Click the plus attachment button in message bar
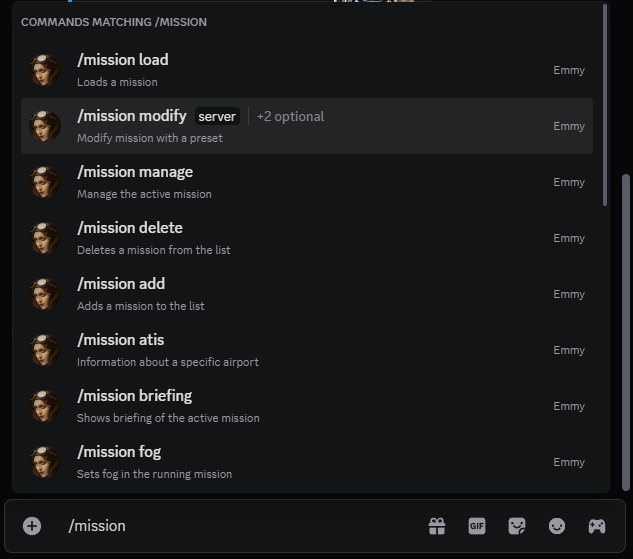 (x=32, y=526)
